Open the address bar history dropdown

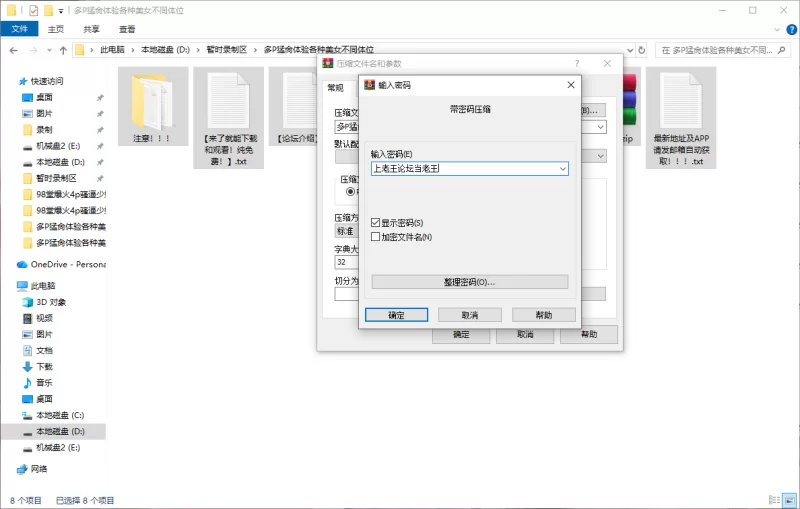click(x=630, y=50)
